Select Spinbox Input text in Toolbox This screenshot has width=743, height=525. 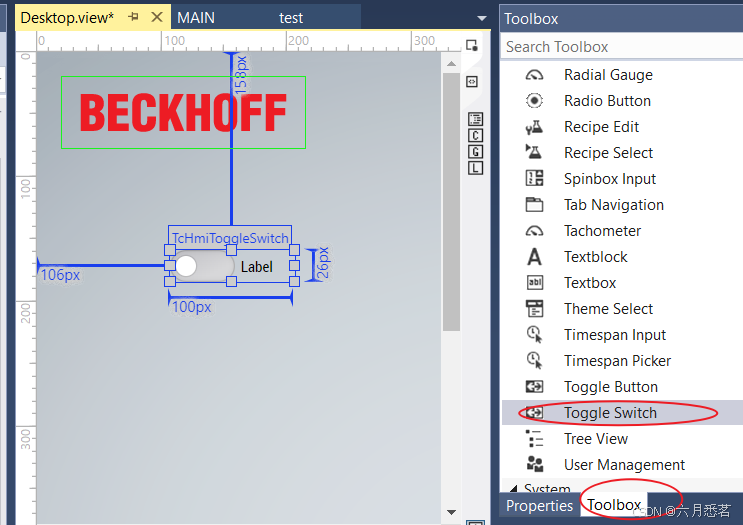[610, 179]
